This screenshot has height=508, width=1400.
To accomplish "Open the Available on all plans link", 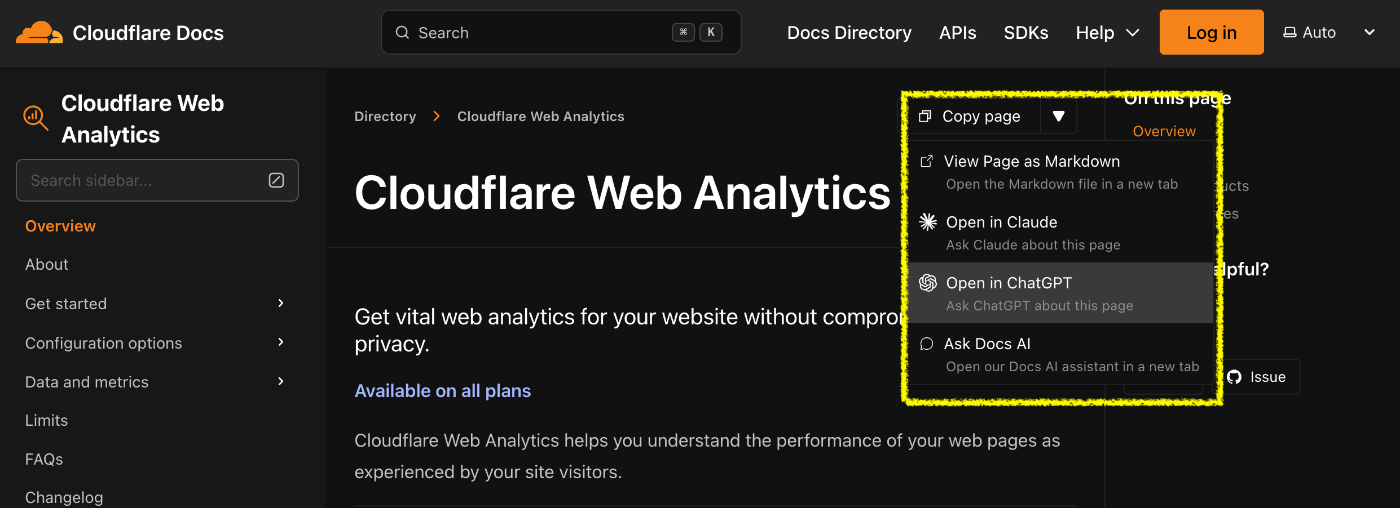I will 443,391.
